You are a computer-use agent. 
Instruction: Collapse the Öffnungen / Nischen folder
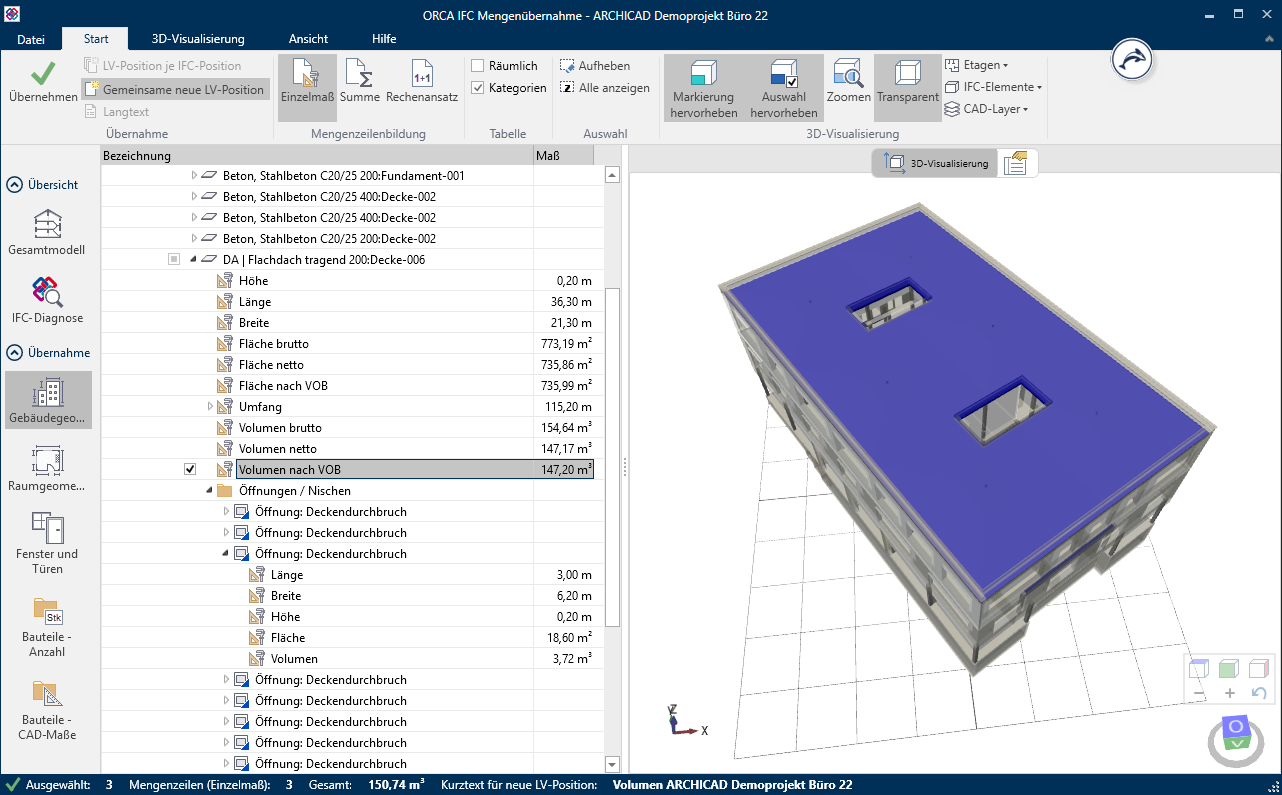209,491
